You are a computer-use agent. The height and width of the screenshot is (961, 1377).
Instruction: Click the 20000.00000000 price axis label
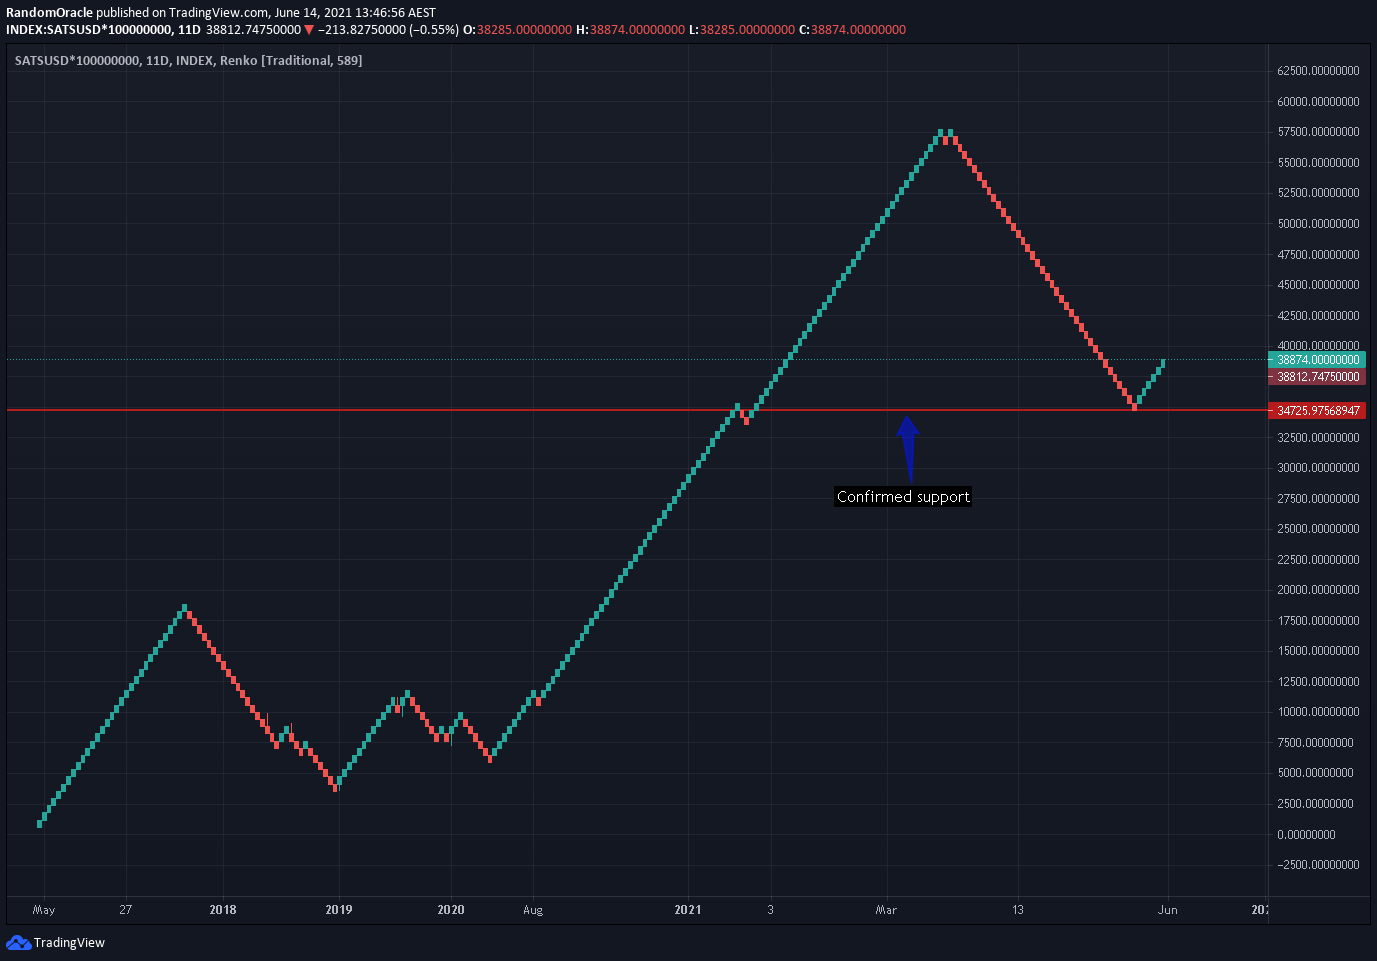(1318, 590)
